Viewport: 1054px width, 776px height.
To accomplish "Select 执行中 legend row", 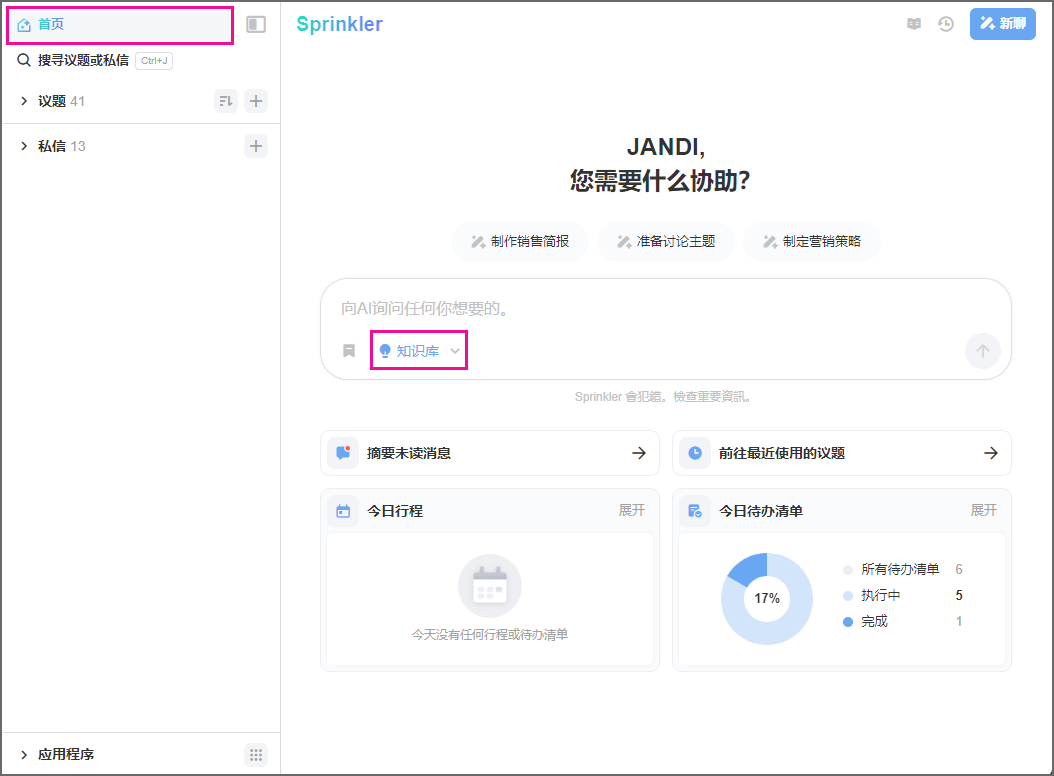I will (x=903, y=595).
